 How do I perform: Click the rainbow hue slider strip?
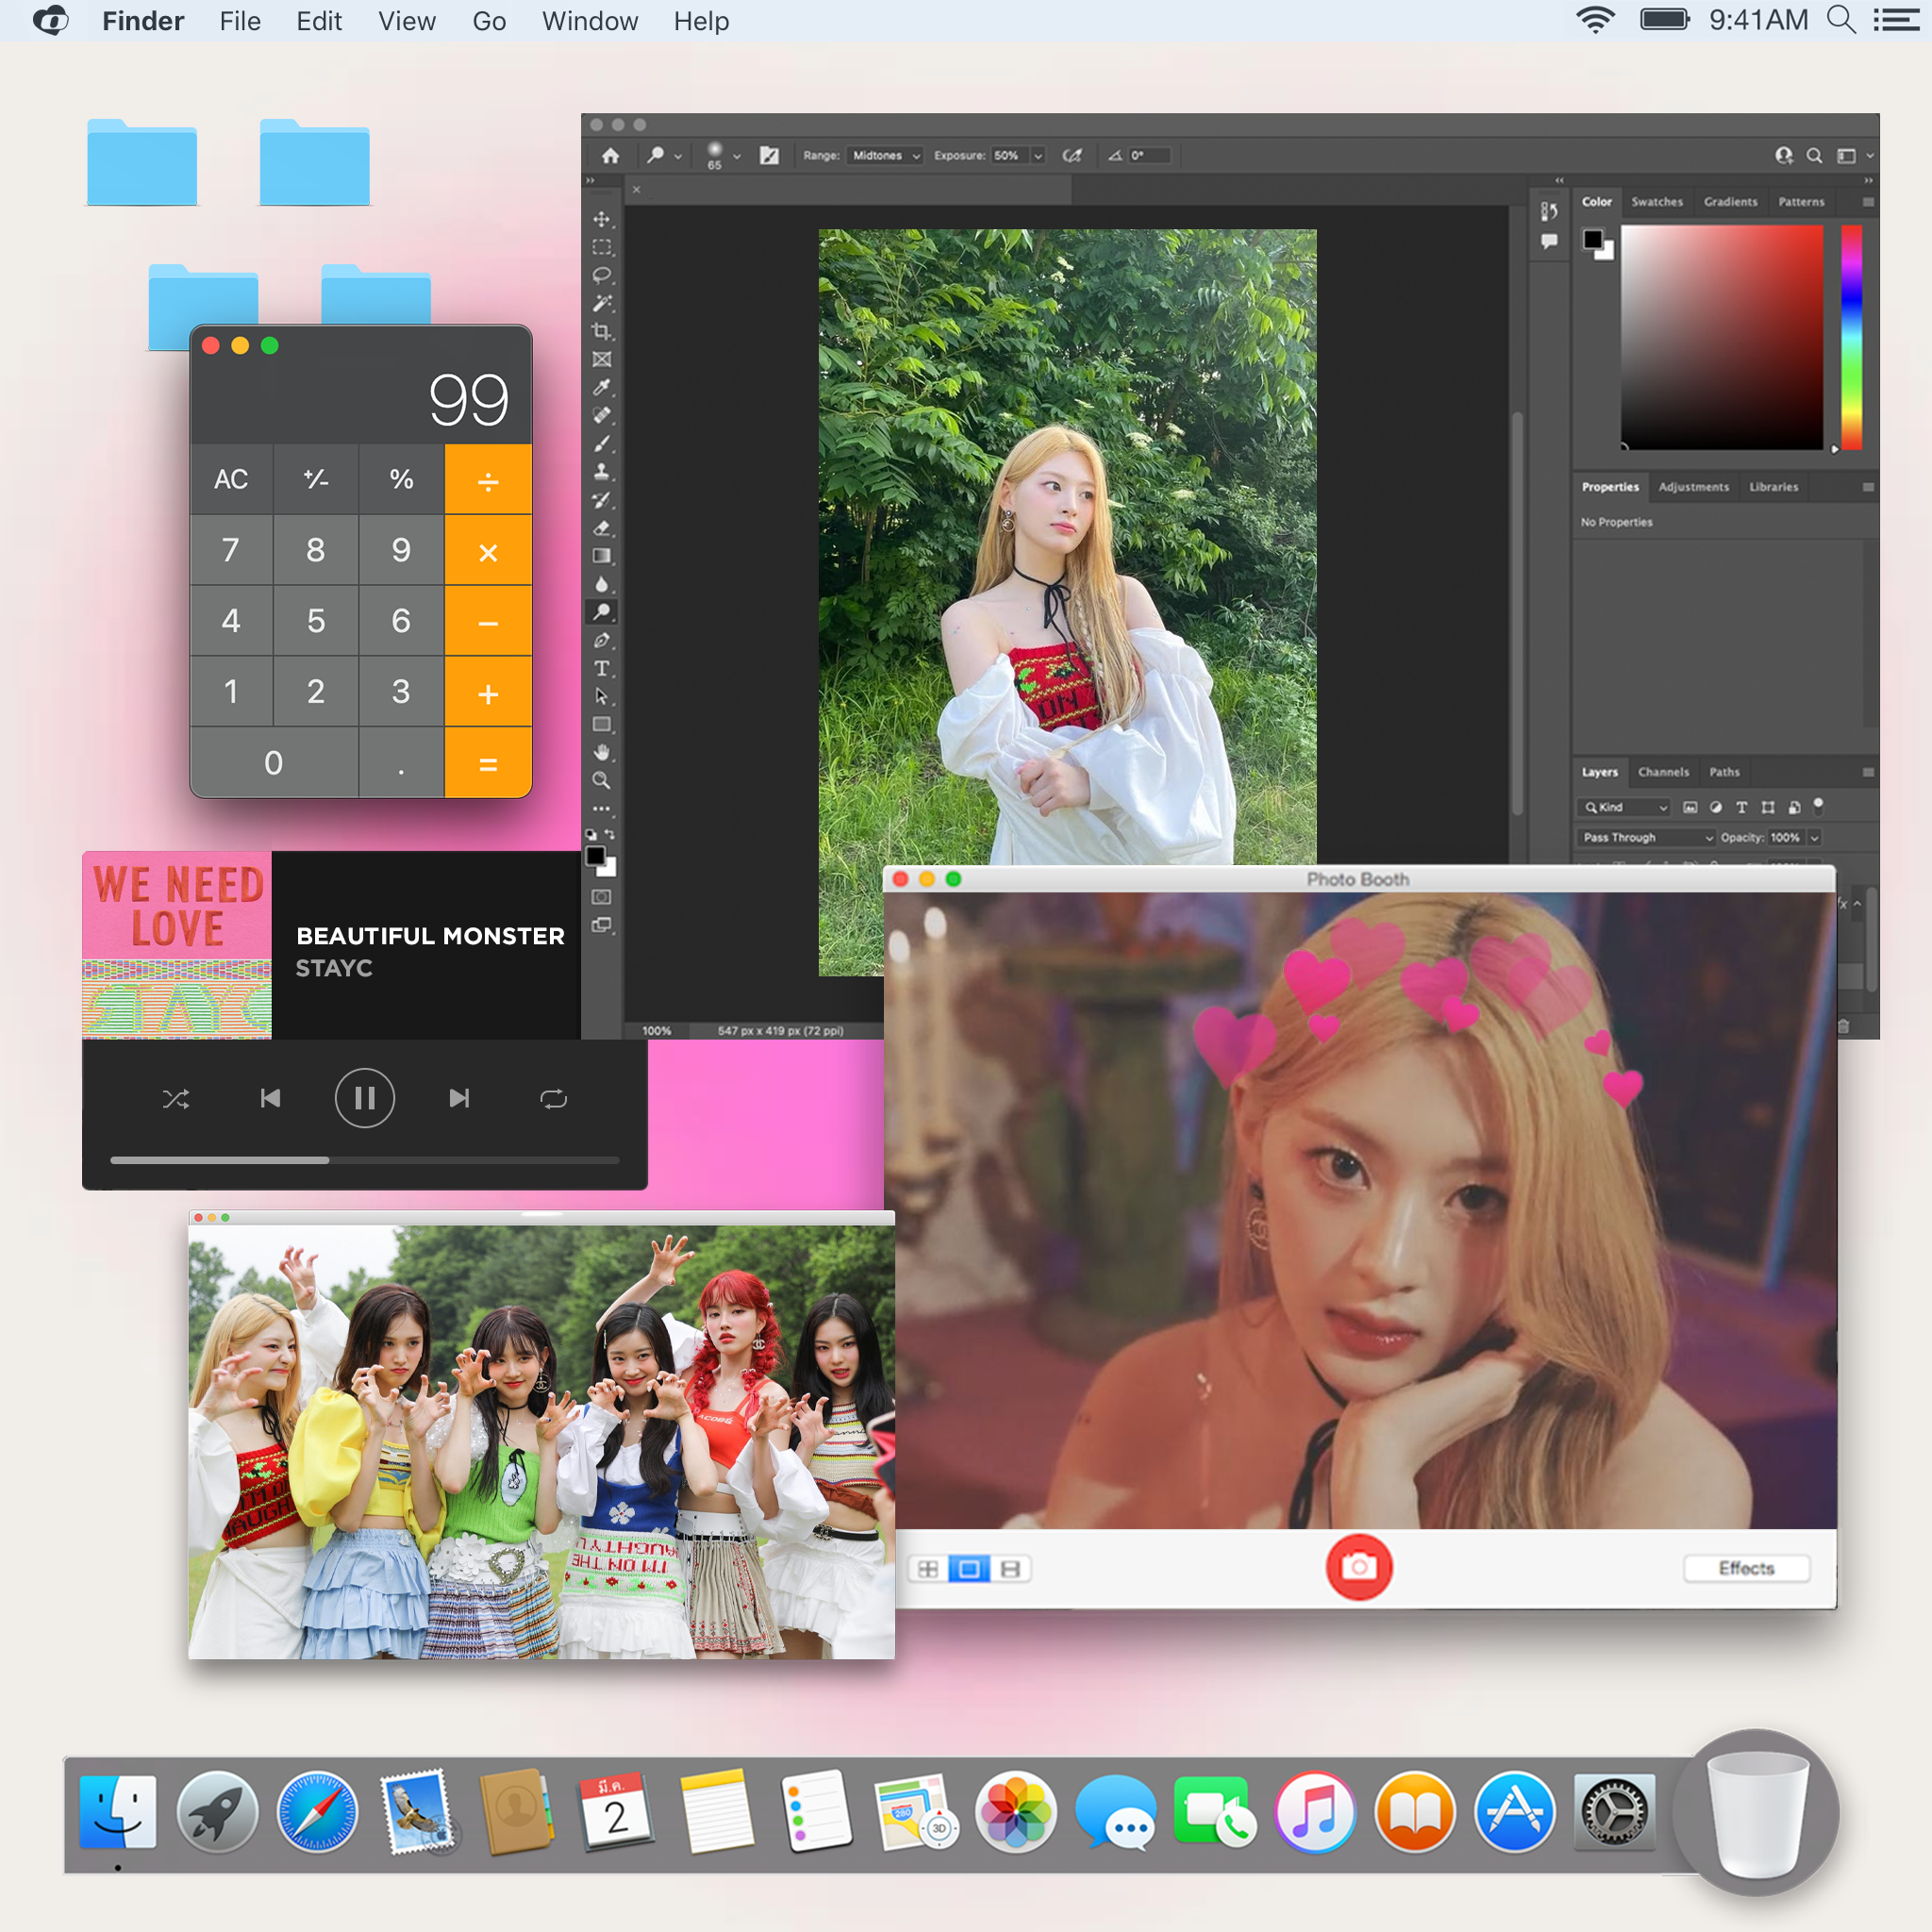[1851, 337]
